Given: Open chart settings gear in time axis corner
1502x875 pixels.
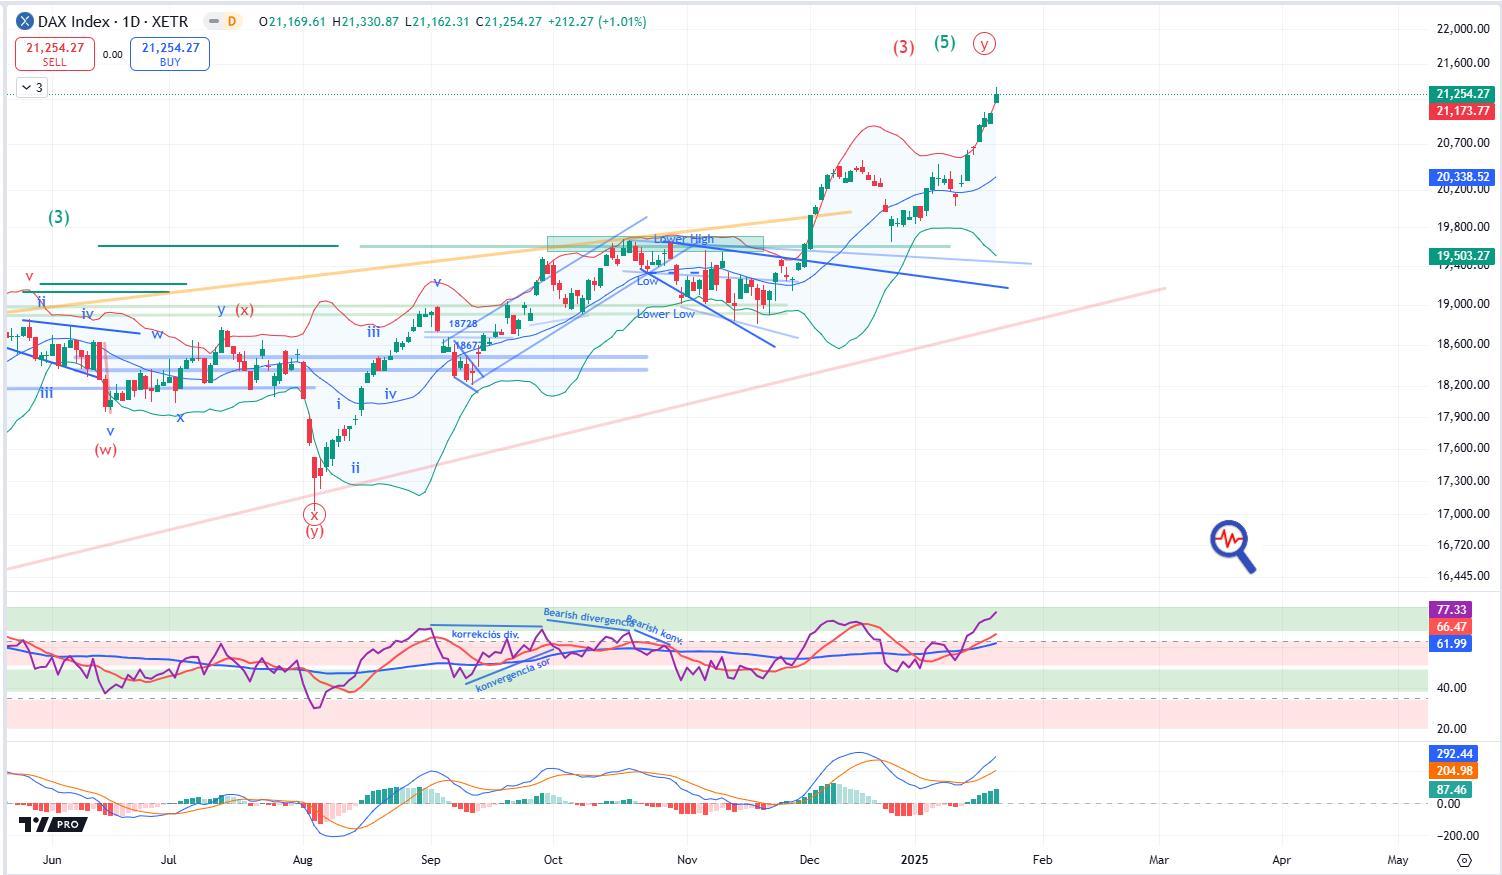Looking at the screenshot, I should 1464,860.
